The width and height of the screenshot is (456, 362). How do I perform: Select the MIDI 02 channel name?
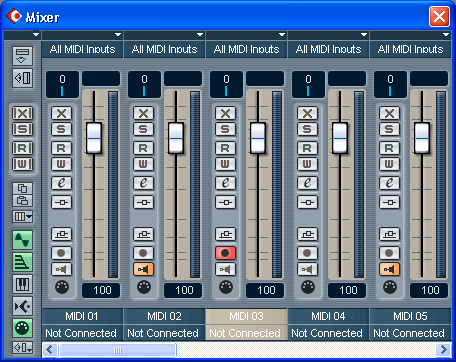coord(164,316)
